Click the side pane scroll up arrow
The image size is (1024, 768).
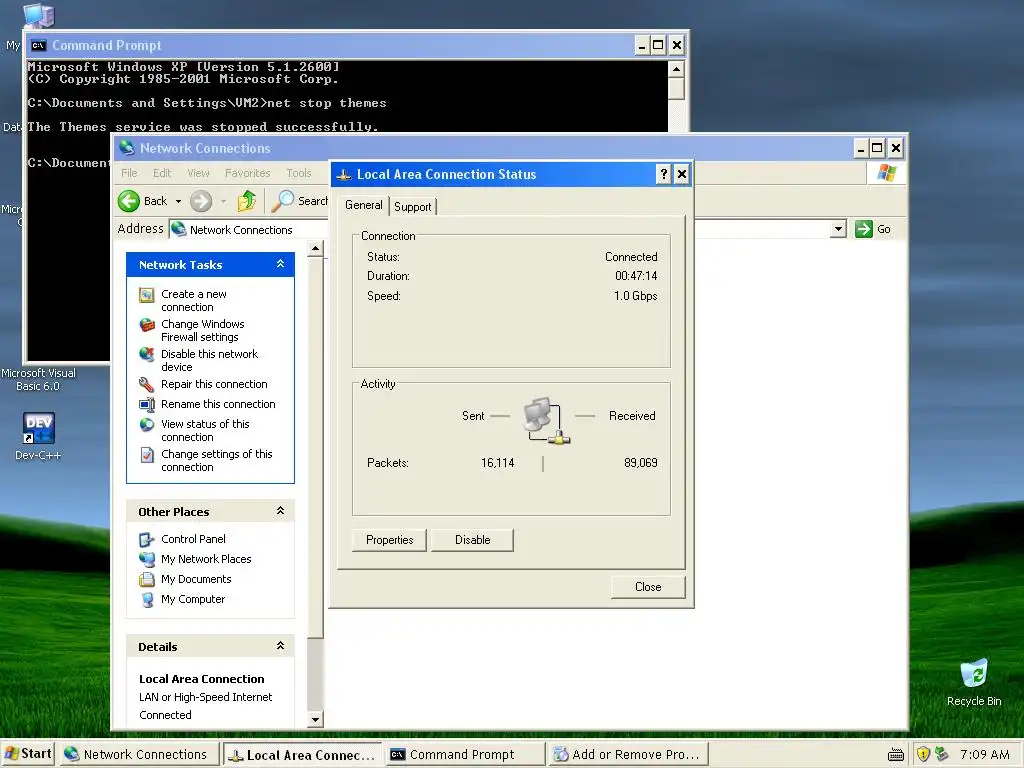315,249
